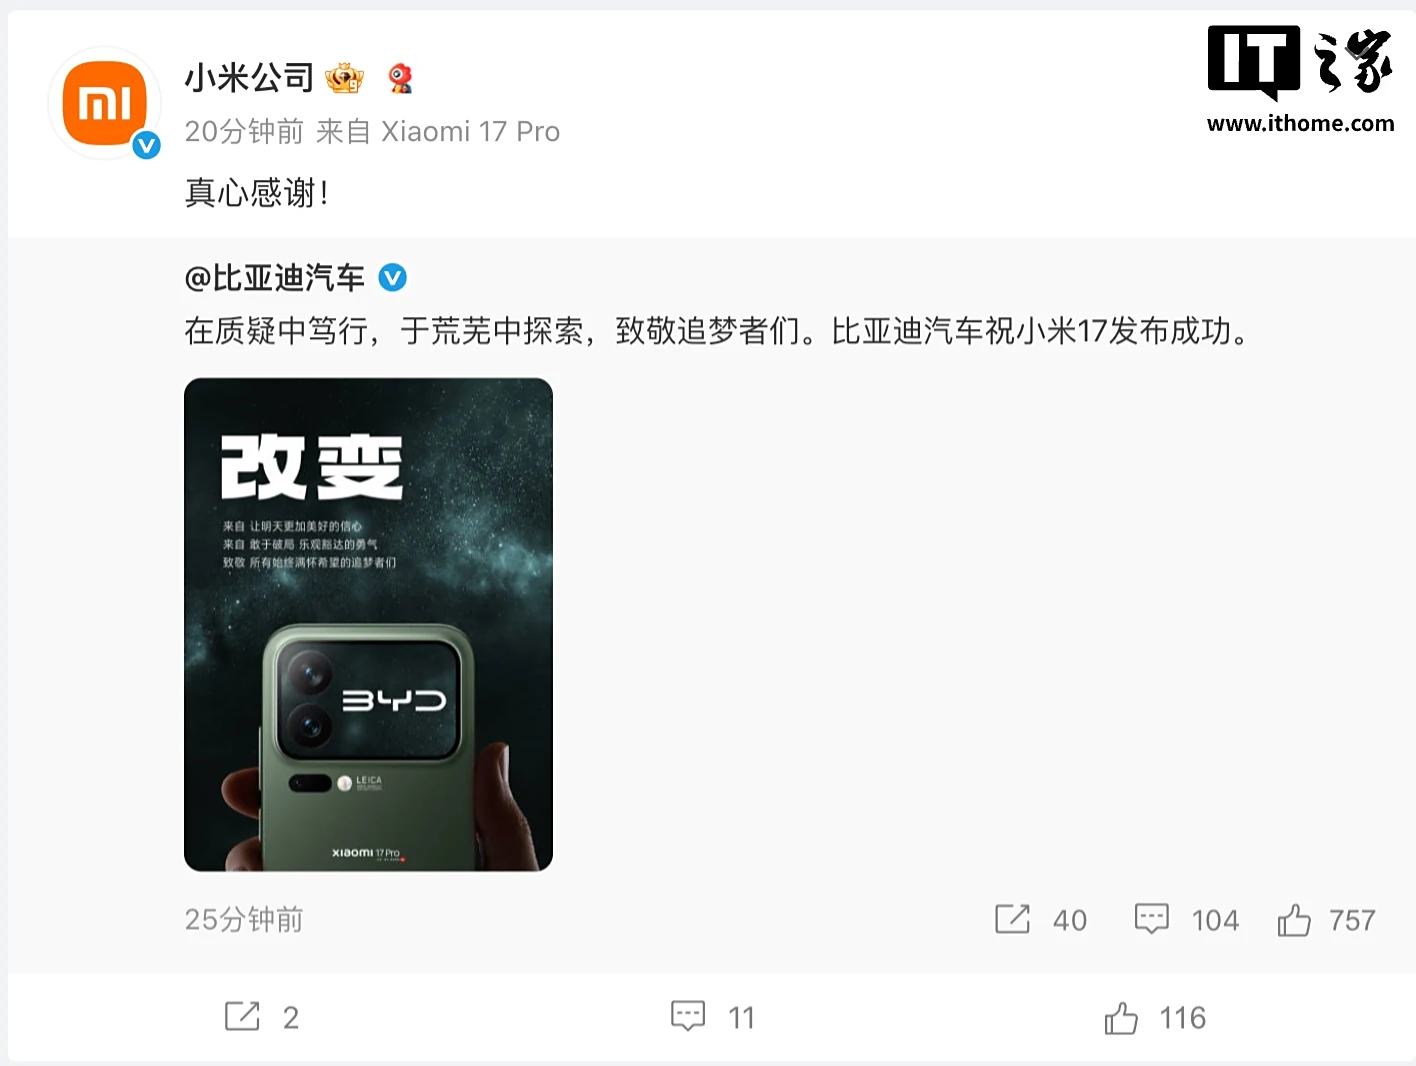
Task: Click the 20分钟前 post timestamp
Action: [x=244, y=132]
